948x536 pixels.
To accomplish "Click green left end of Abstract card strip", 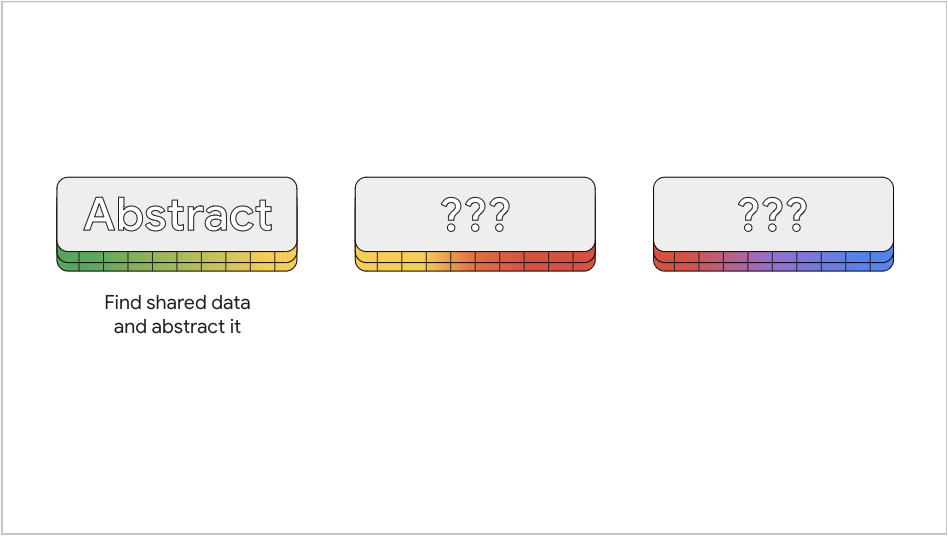I will click(x=68, y=260).
